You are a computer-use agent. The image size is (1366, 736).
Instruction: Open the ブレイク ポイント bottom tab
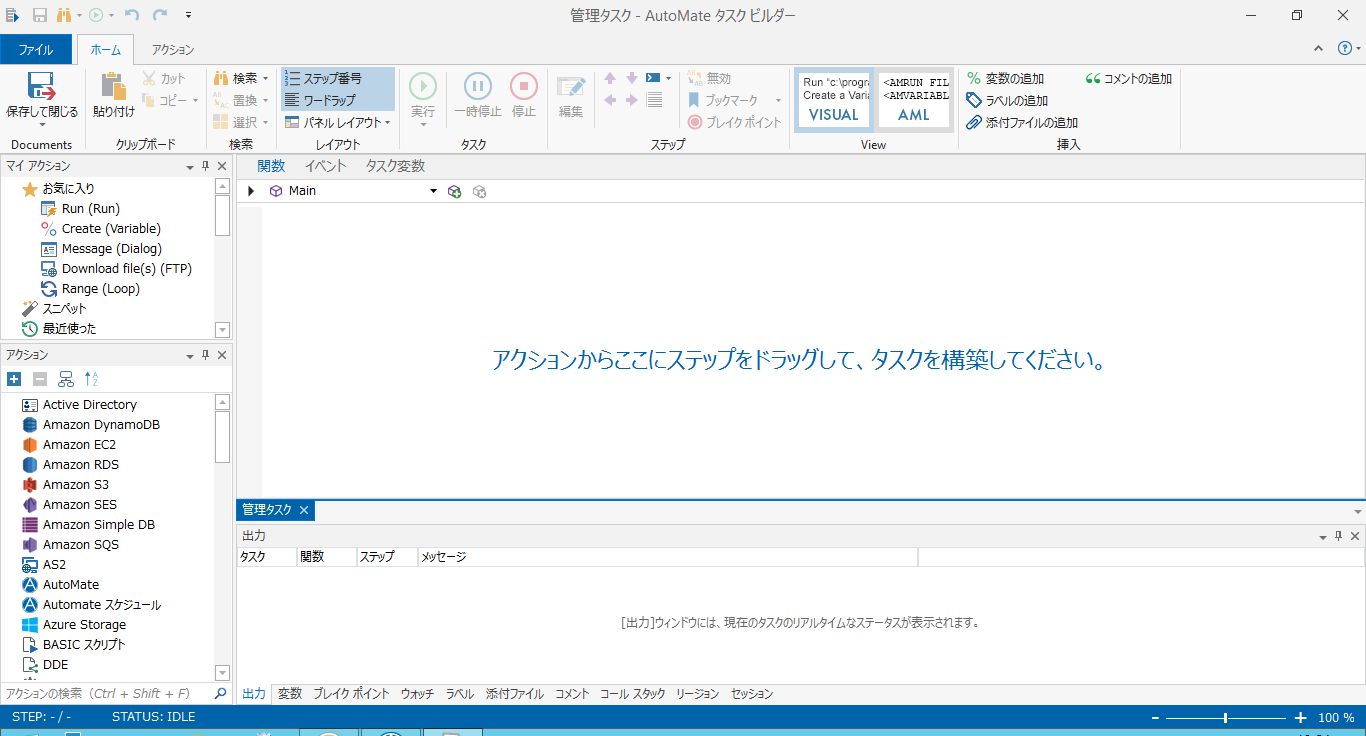(x=351, y=693)
